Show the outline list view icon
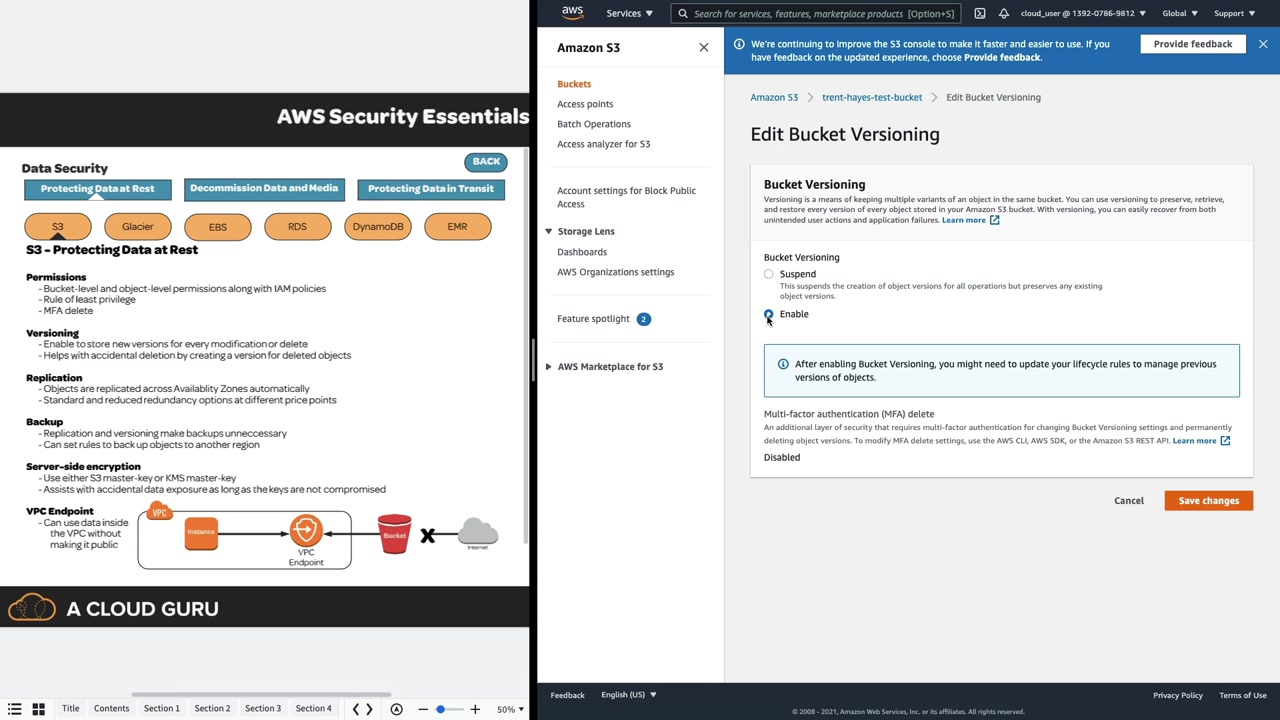Viewport: 1280px width, 720px height. point(15,709)
